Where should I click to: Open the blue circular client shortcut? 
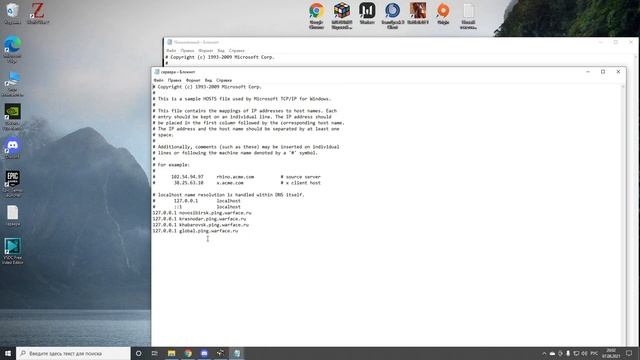point(392,16)
